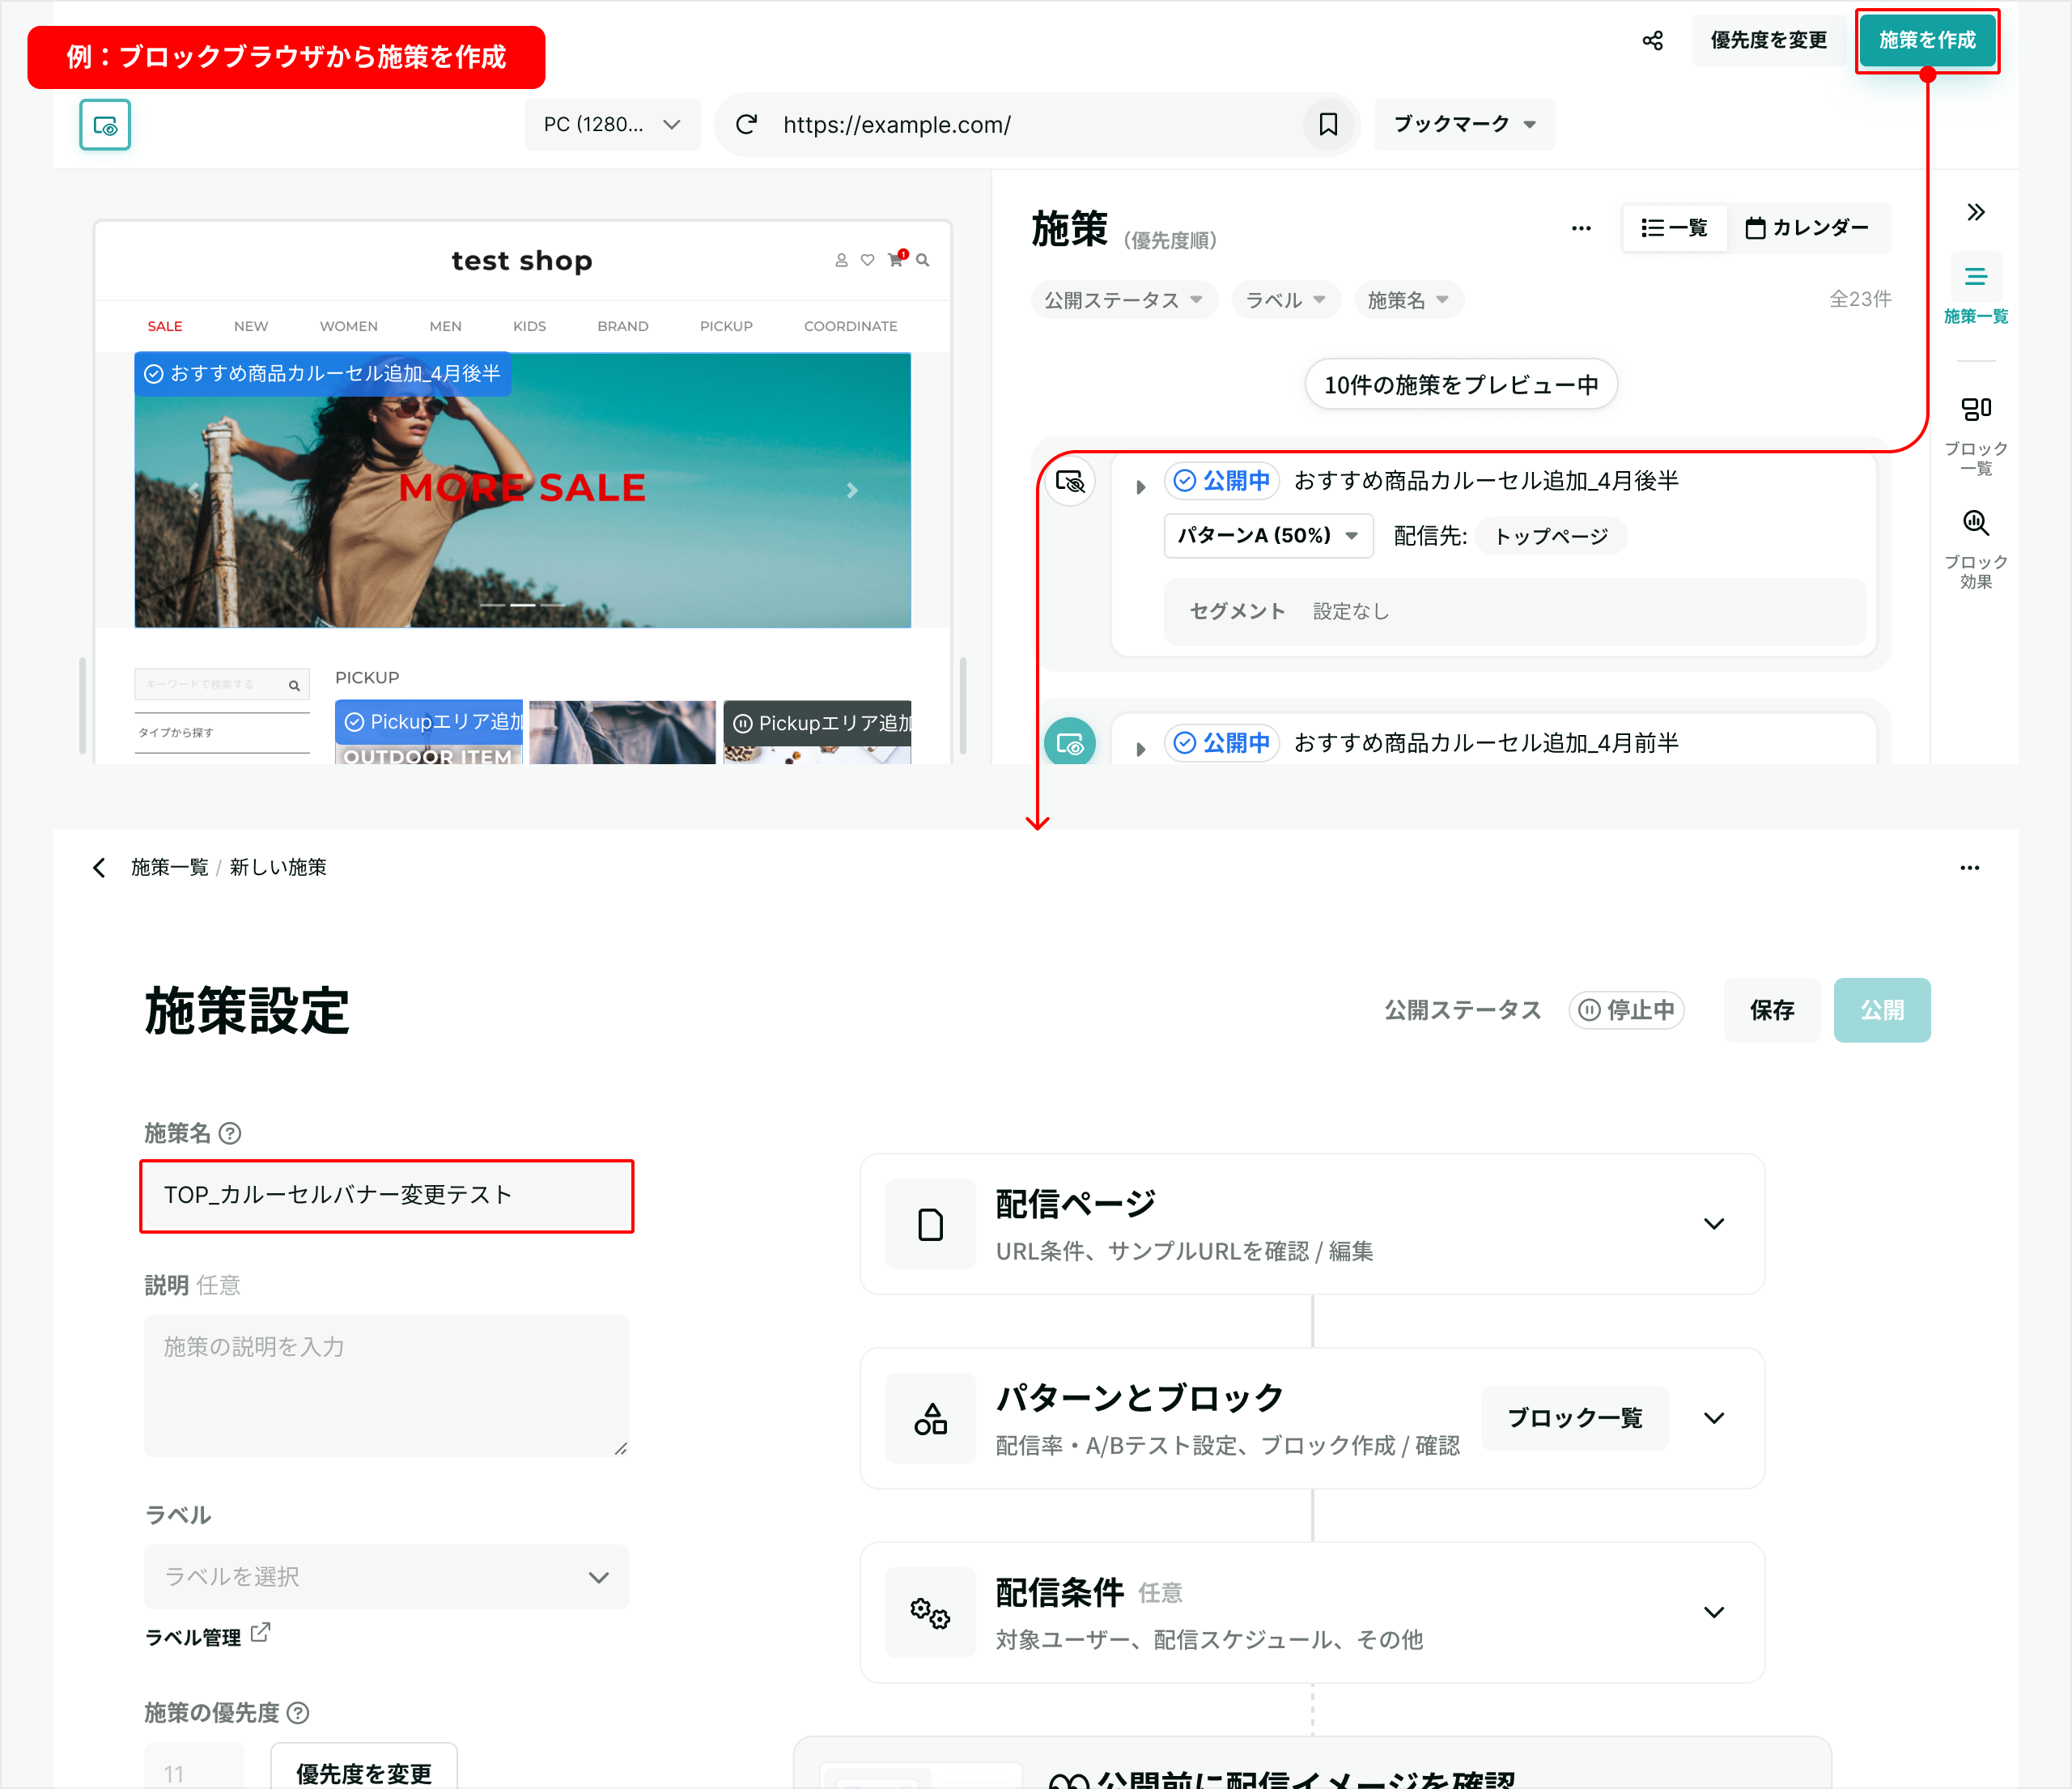
Task: Collapse the side panel with double chevron
Action: [x=1975, y=212]
